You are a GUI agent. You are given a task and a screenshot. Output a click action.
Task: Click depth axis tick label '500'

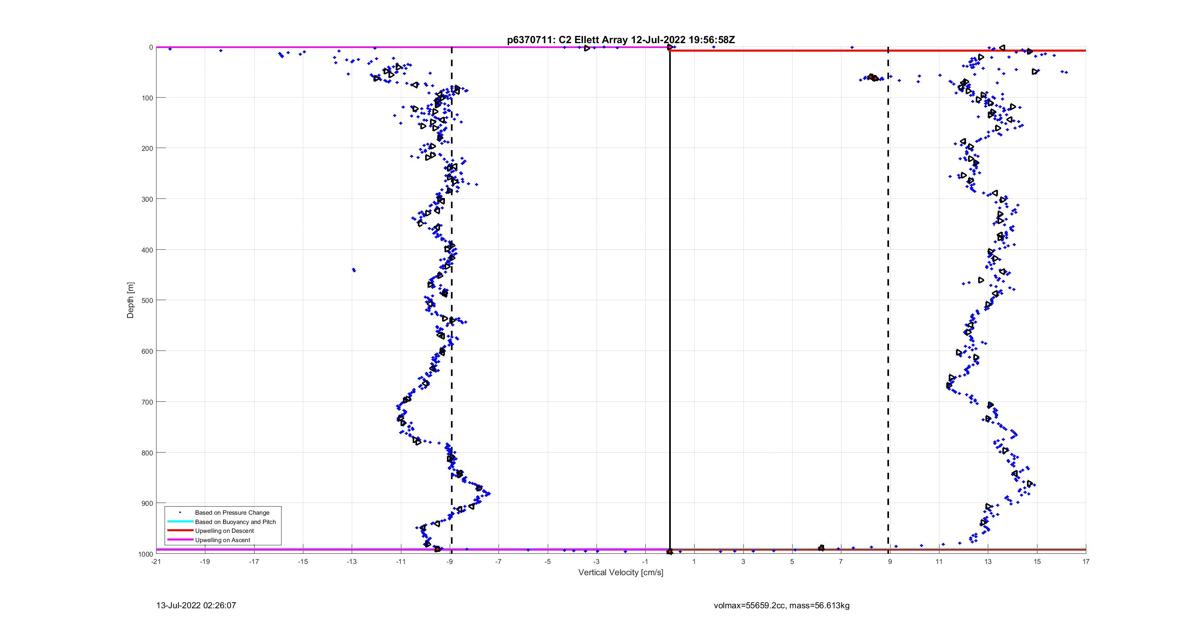pyautogui.click(x=146, y=300)
